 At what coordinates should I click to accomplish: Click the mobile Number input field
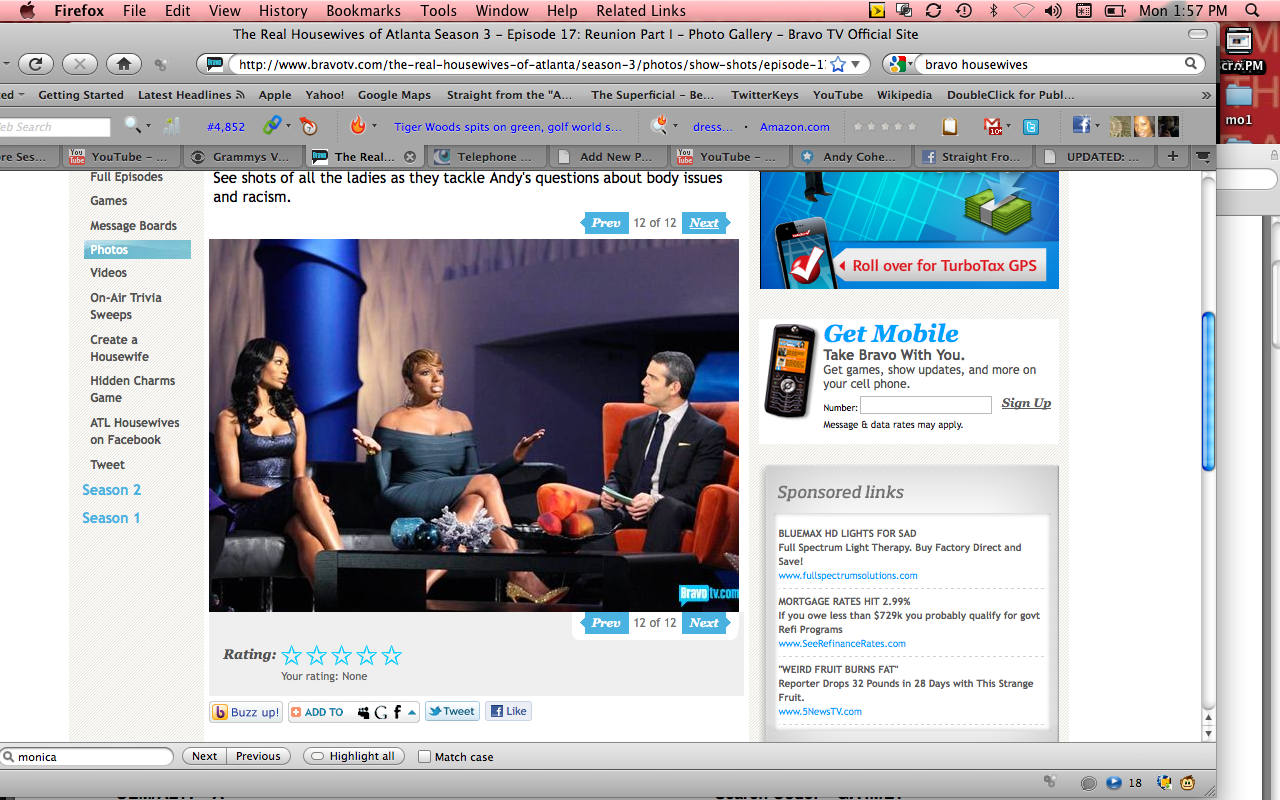[925, 405]
